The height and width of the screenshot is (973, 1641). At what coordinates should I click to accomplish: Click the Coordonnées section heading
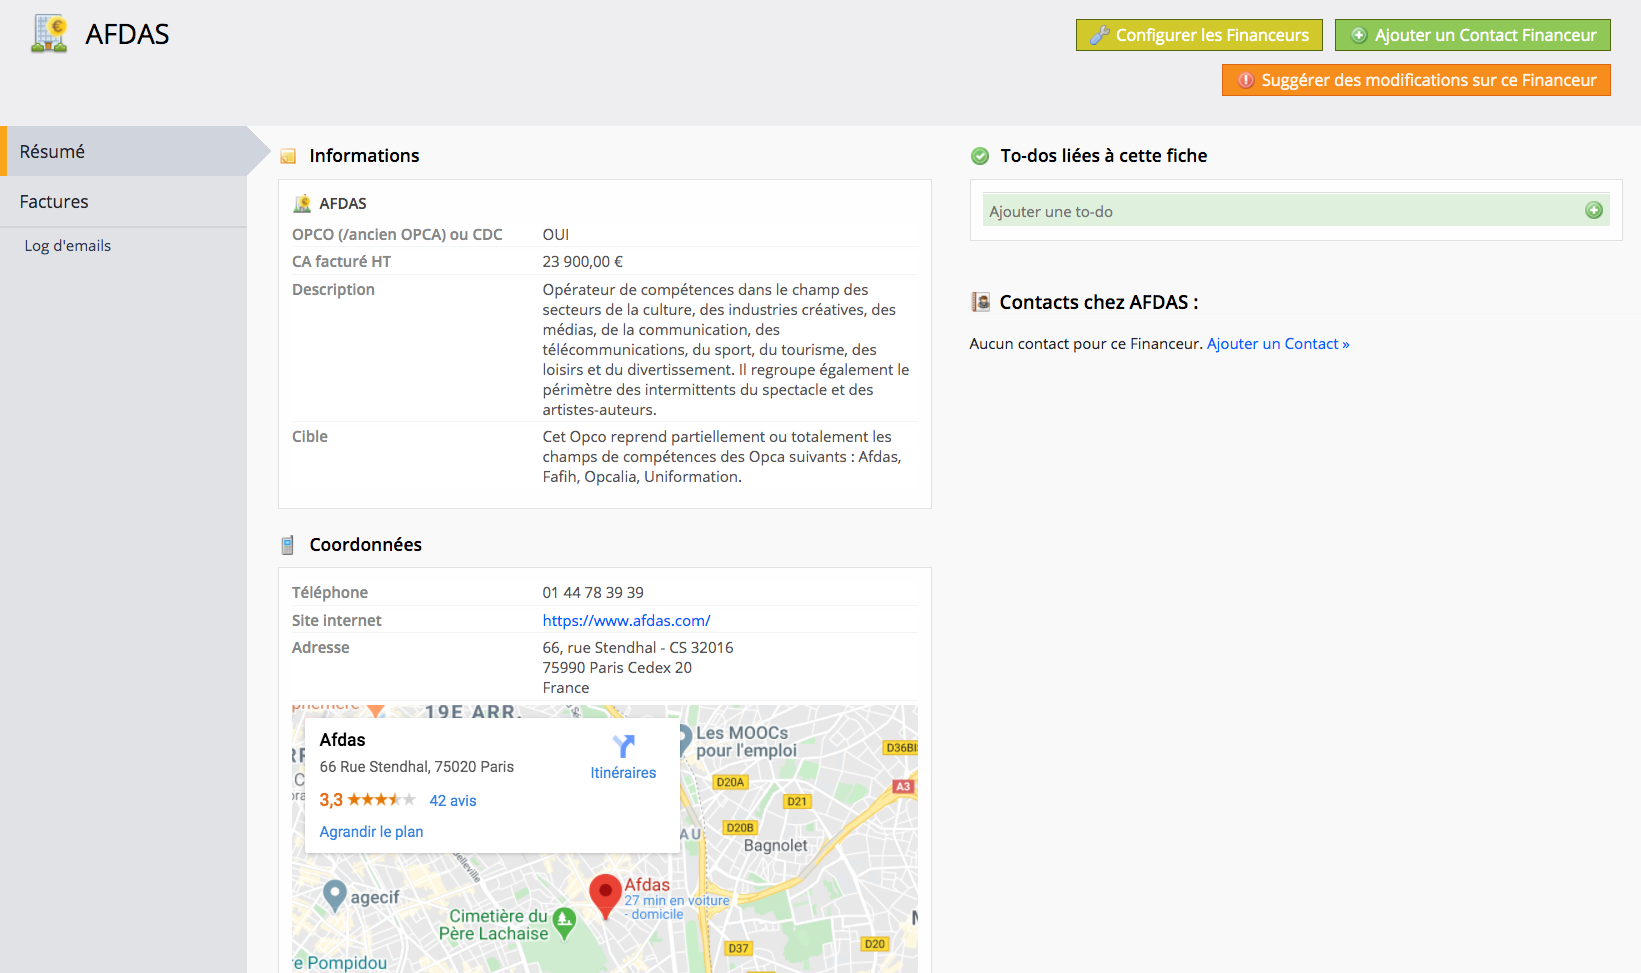point(365,545)
